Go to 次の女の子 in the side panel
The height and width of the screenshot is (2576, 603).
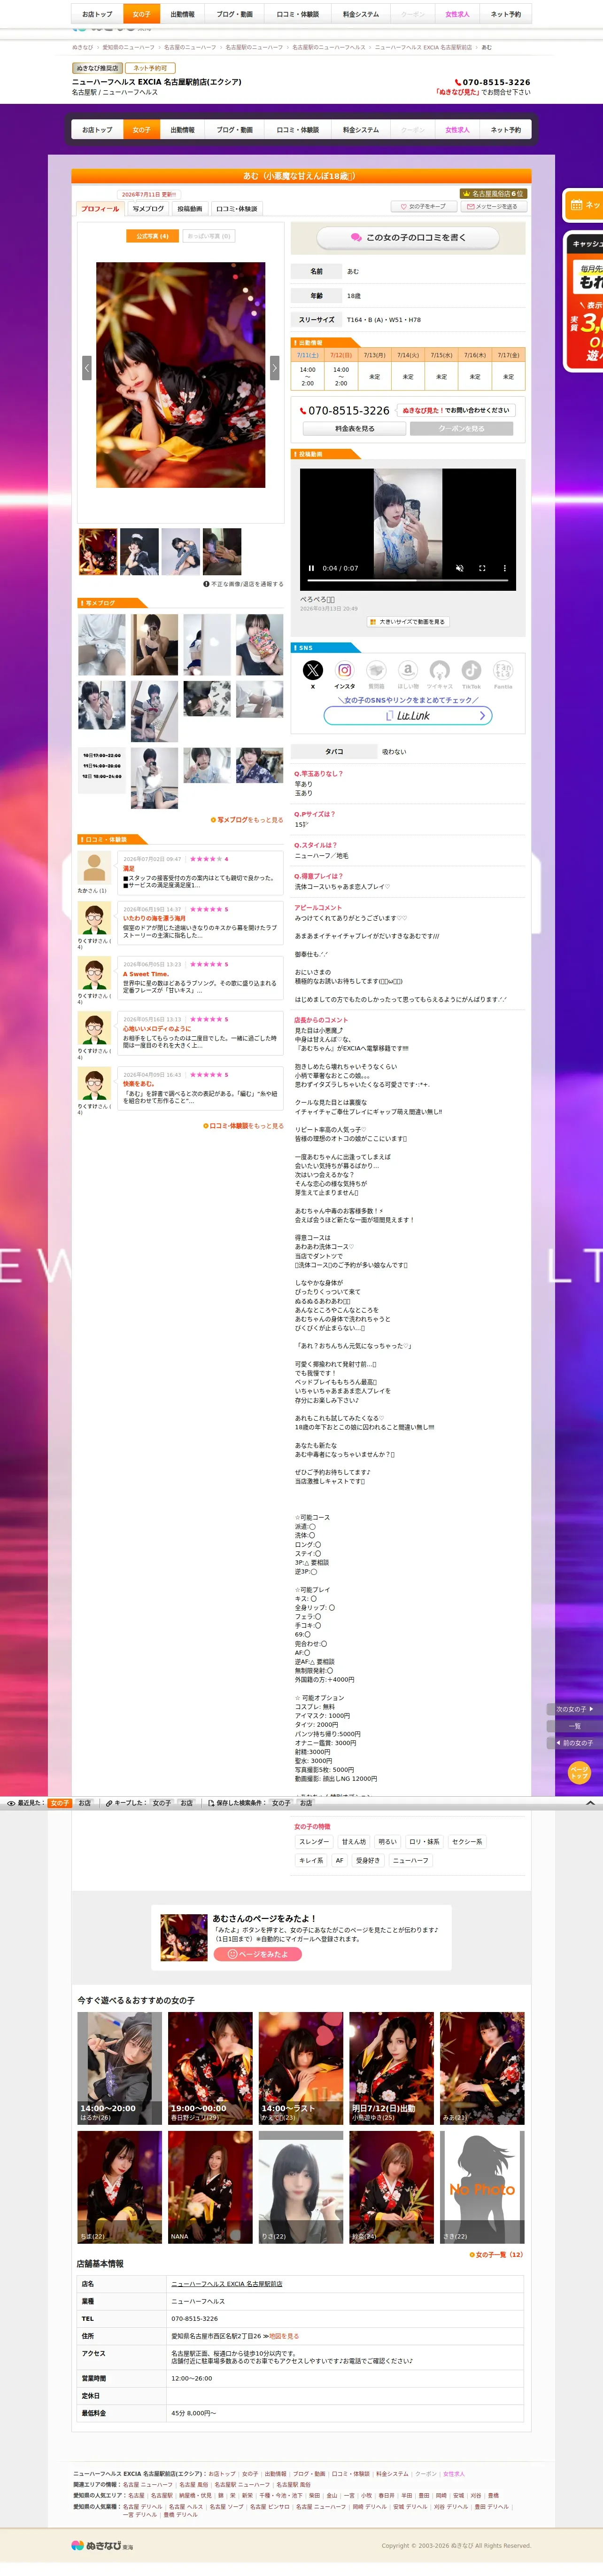[575, 1709]
